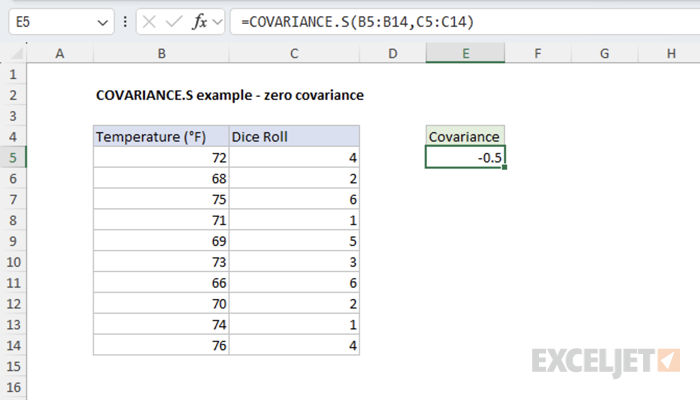Viewport: 700px width, 400px height.
Task: Select dice roll cell in row 6
Action: click(x=294, y=179)
